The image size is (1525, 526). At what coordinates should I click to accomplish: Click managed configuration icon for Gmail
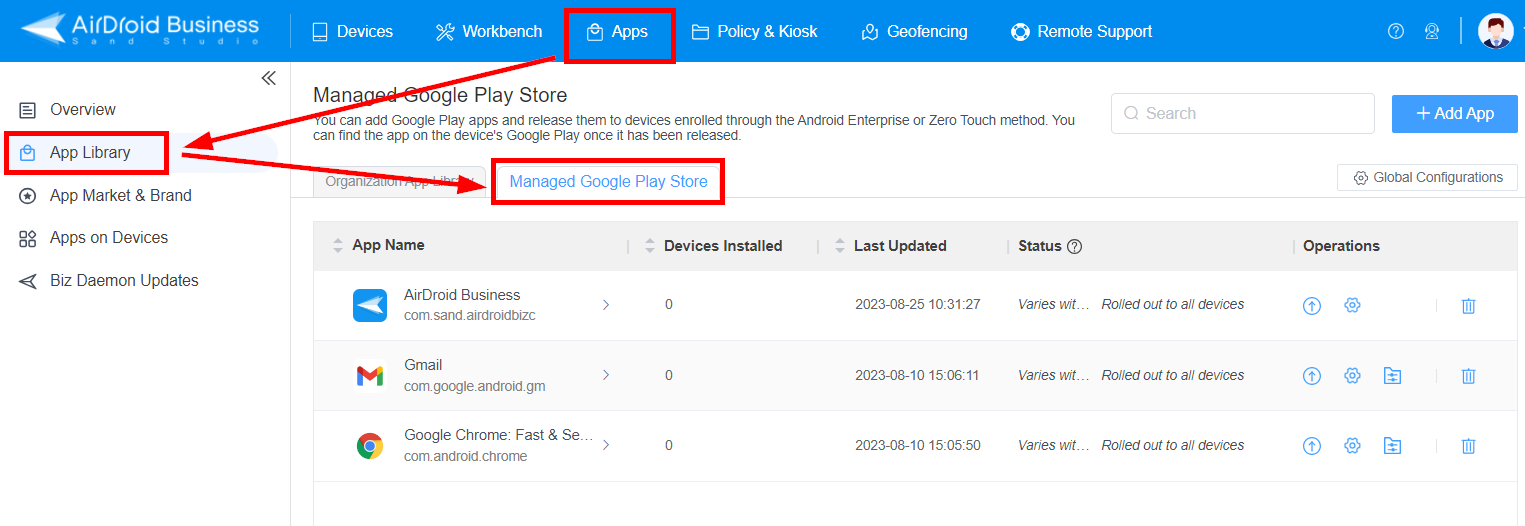[1392, 376]
